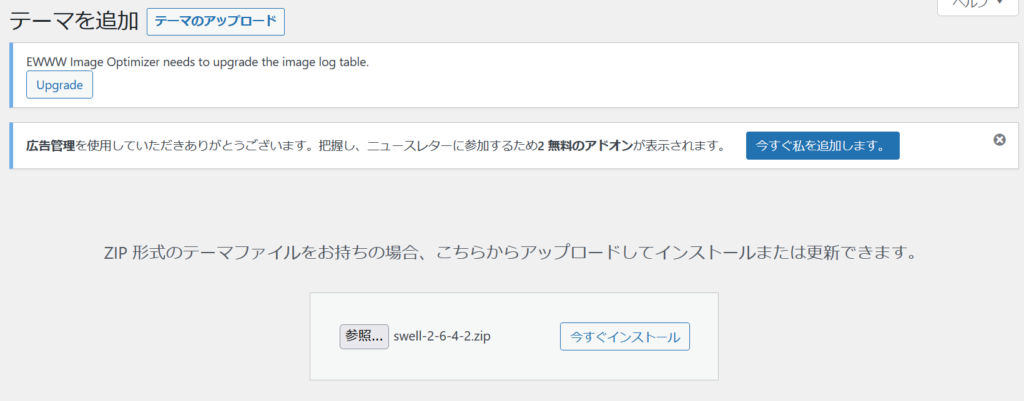Upgrade the EWWW image log table

(59, 85)
